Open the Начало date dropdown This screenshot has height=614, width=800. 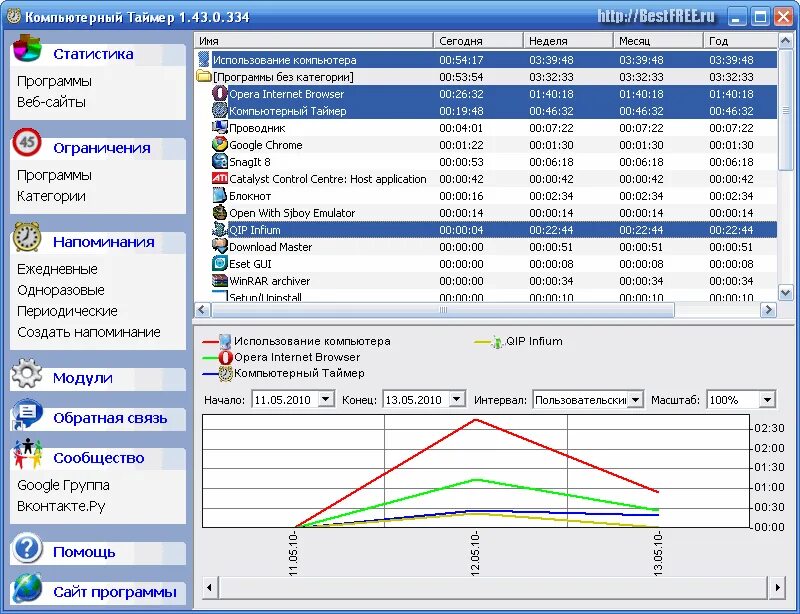tap(326, 399)
